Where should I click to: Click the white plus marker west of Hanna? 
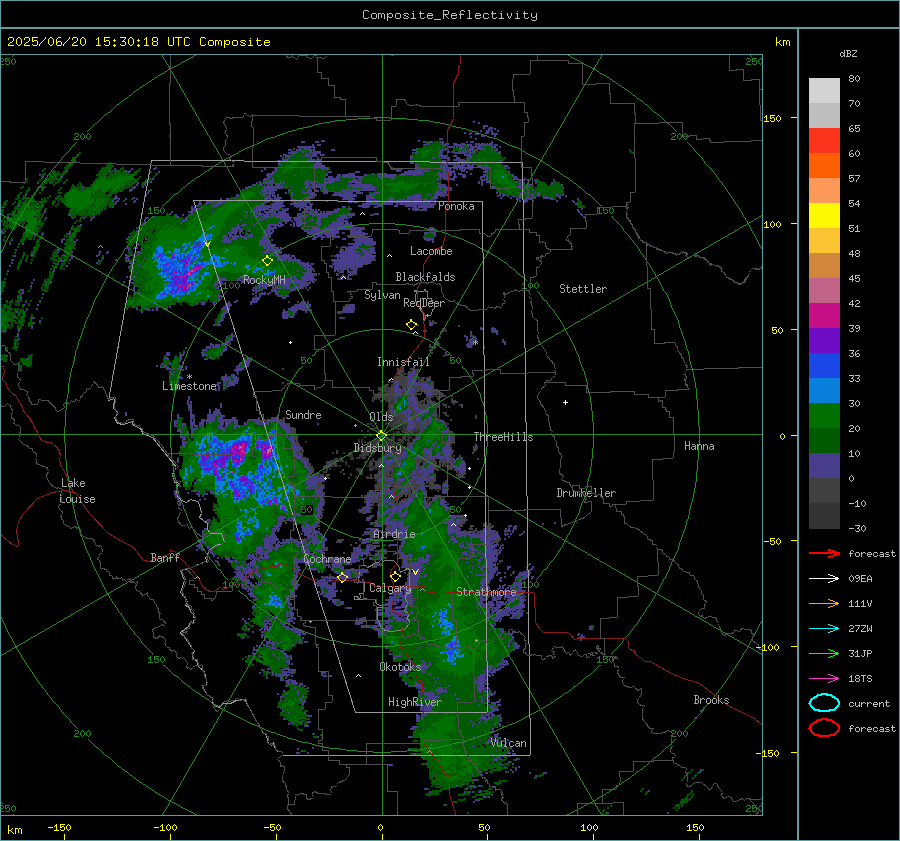click(565, 402)
